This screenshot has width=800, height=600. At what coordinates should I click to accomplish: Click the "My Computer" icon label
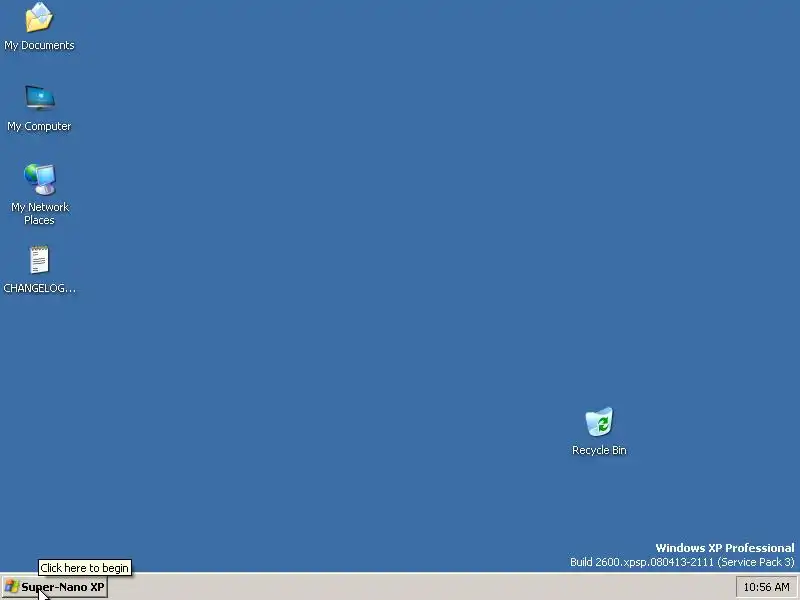tap(39, 126)
